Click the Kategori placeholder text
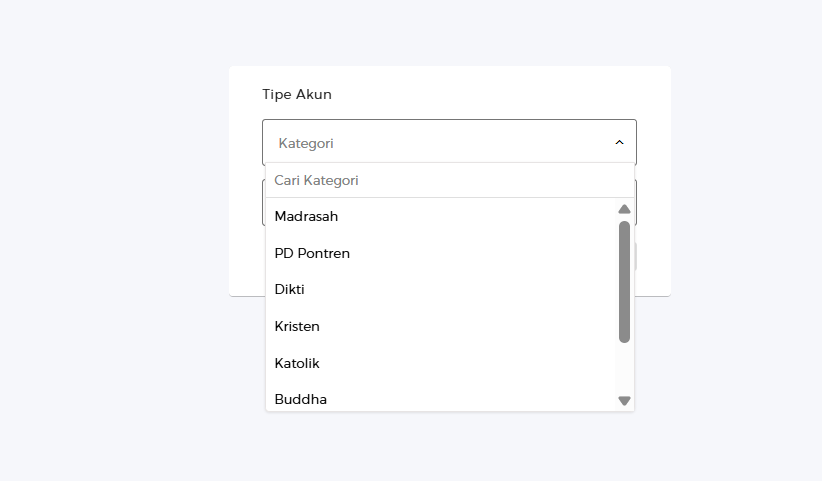822x481 pixels. [x=306, y=143]
